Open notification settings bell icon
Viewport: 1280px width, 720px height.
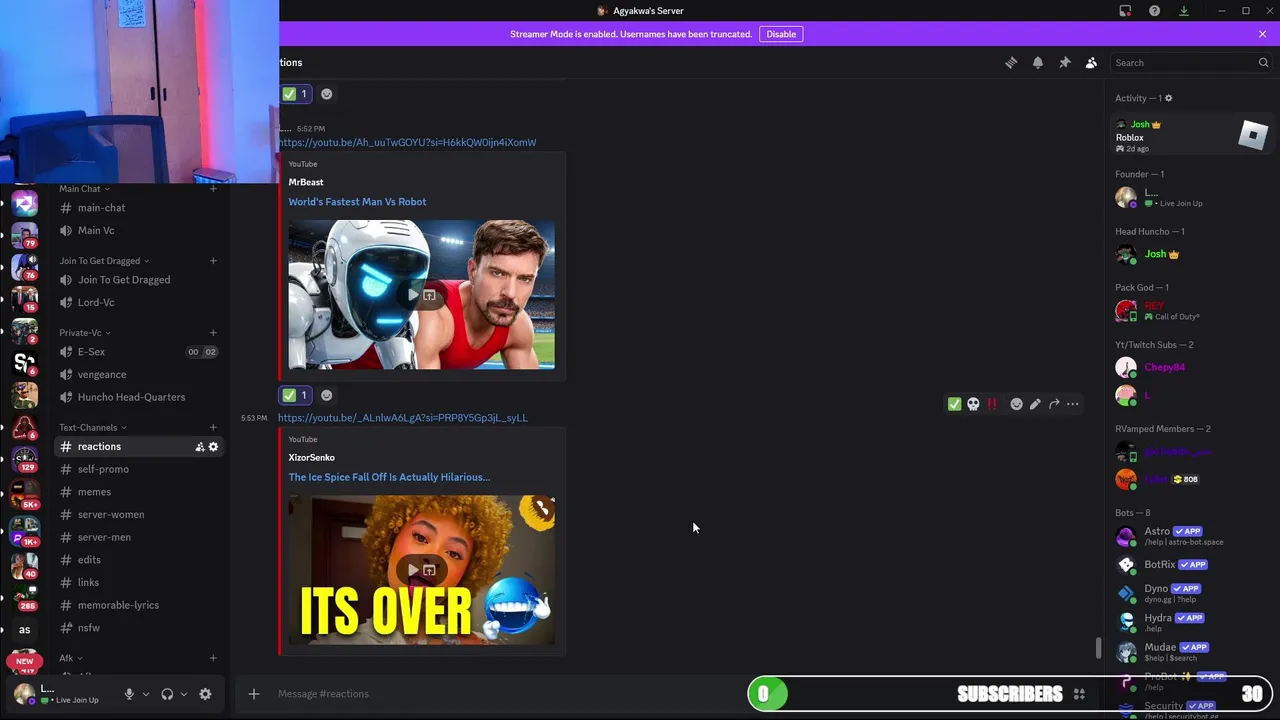point(1038,62)
